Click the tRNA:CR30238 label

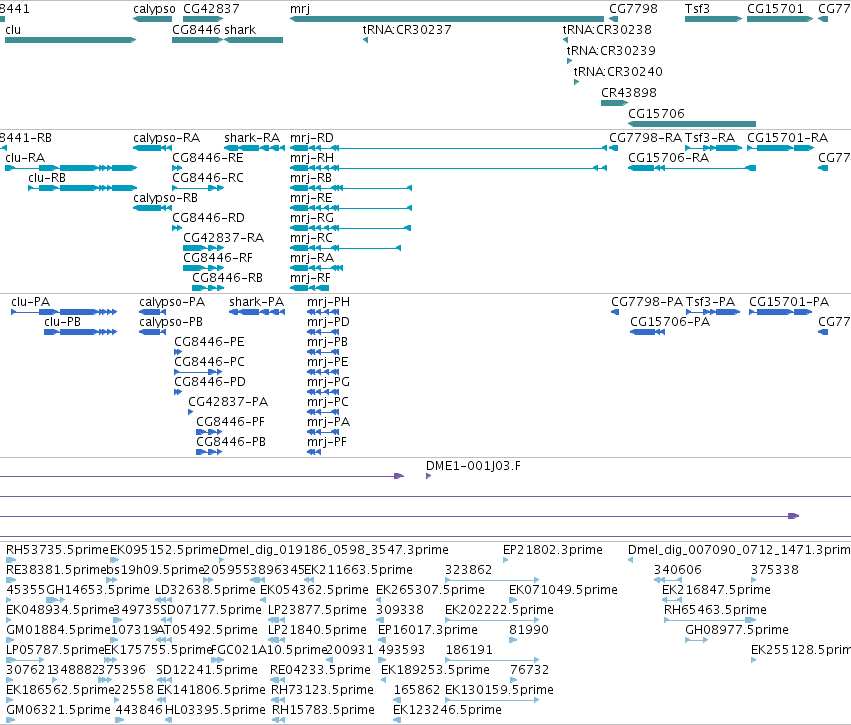pyautogui.click(x=607, y=29)
